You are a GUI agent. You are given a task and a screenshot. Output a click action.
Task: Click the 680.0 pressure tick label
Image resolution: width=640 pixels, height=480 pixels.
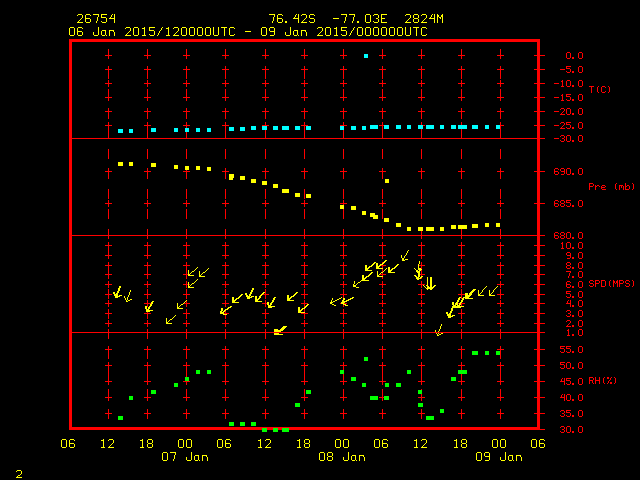pos(569,236)
